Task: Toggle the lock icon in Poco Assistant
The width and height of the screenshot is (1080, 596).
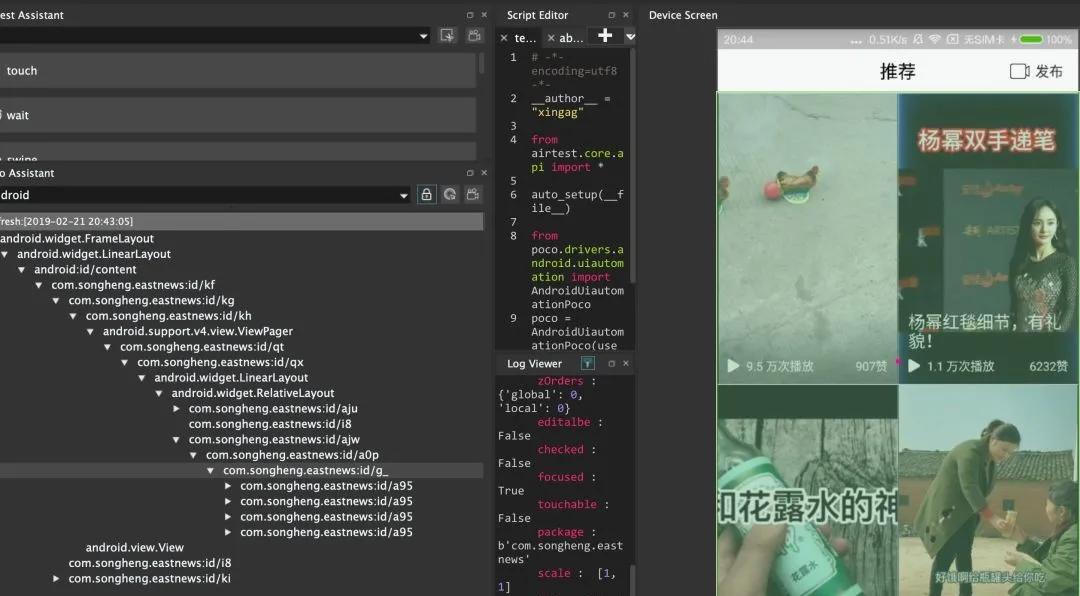Action: pos(426,196)
